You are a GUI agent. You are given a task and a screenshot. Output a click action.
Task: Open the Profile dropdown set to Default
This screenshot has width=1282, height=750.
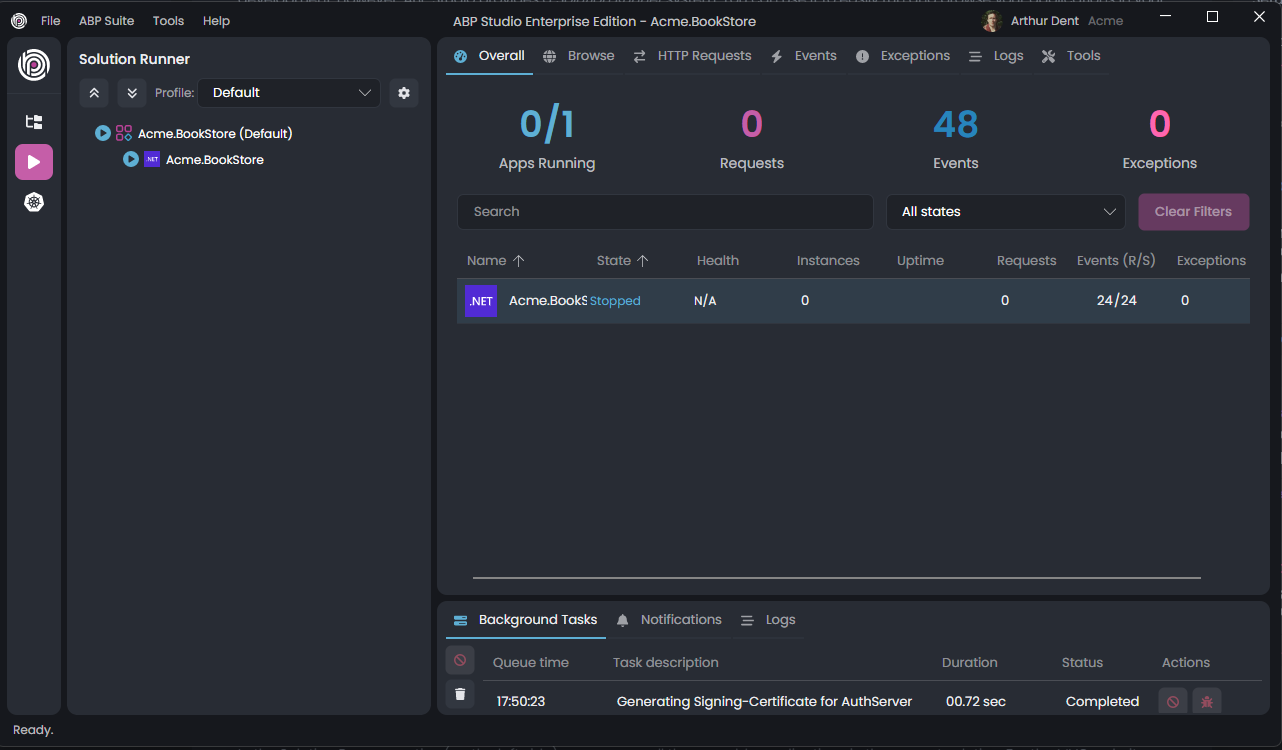click(x=289, y=92)
